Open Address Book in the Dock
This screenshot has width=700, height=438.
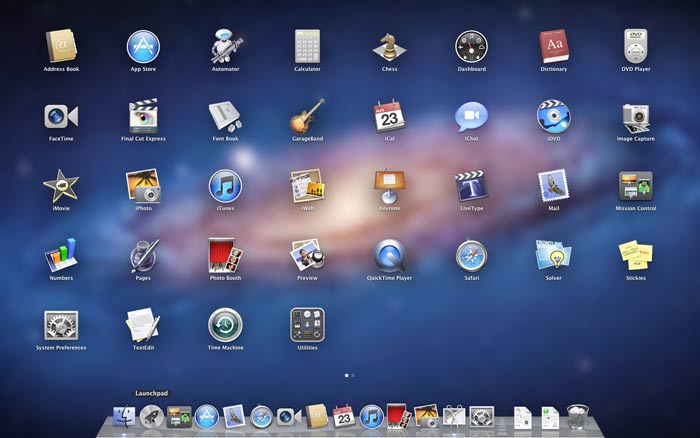[x=317, y=417]
